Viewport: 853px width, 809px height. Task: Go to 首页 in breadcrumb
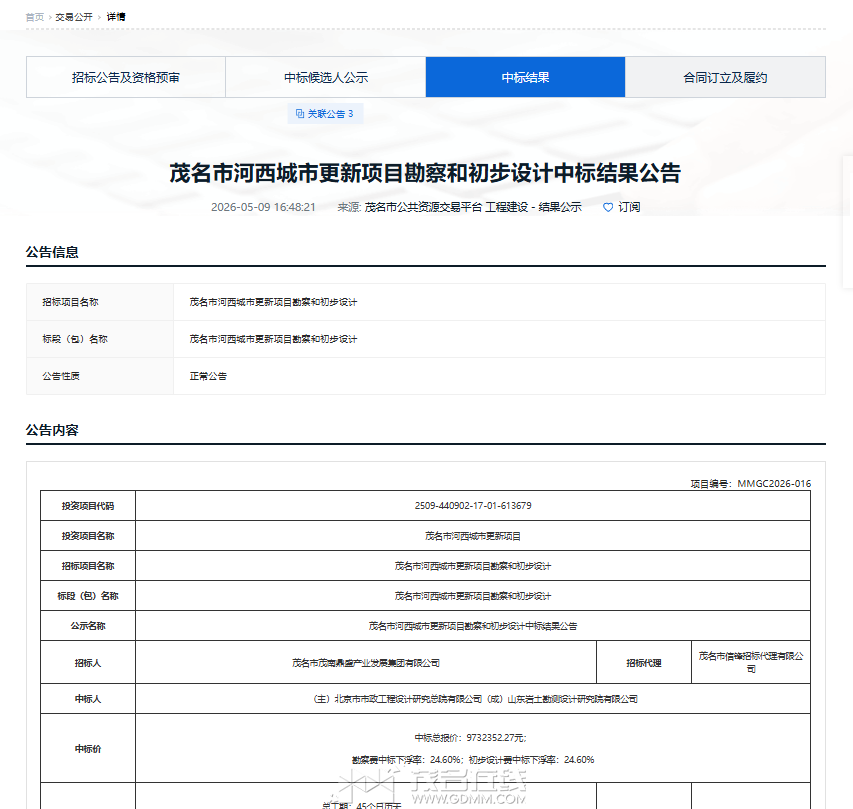click(35, 17)
